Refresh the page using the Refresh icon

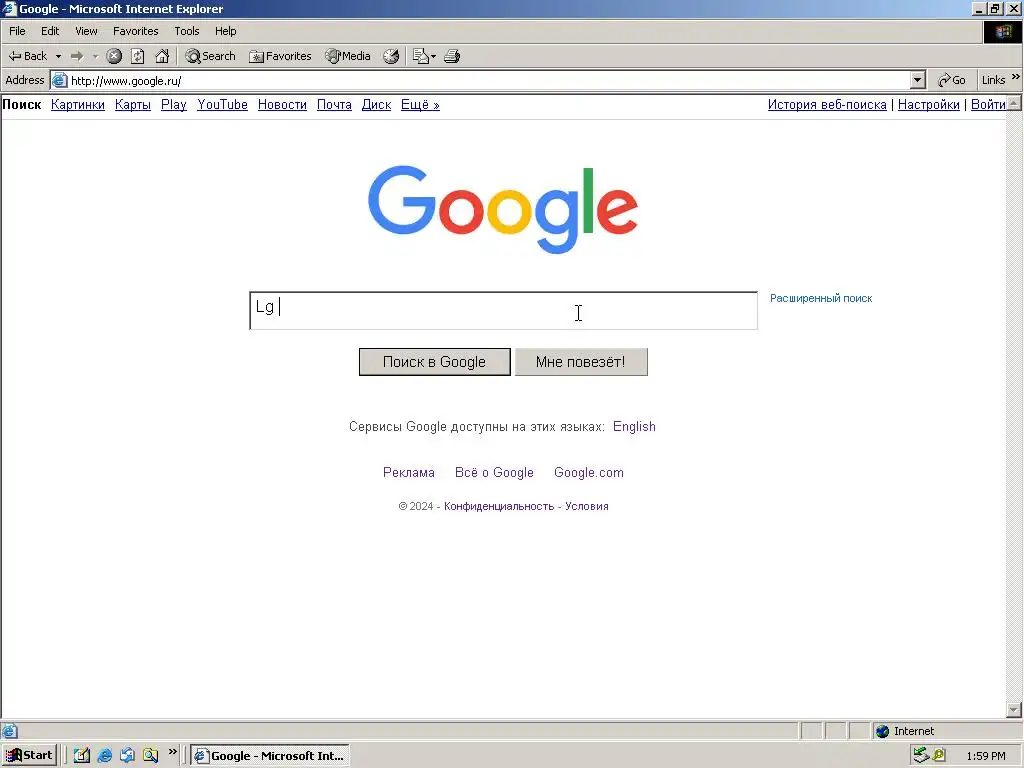coord(138,56)
